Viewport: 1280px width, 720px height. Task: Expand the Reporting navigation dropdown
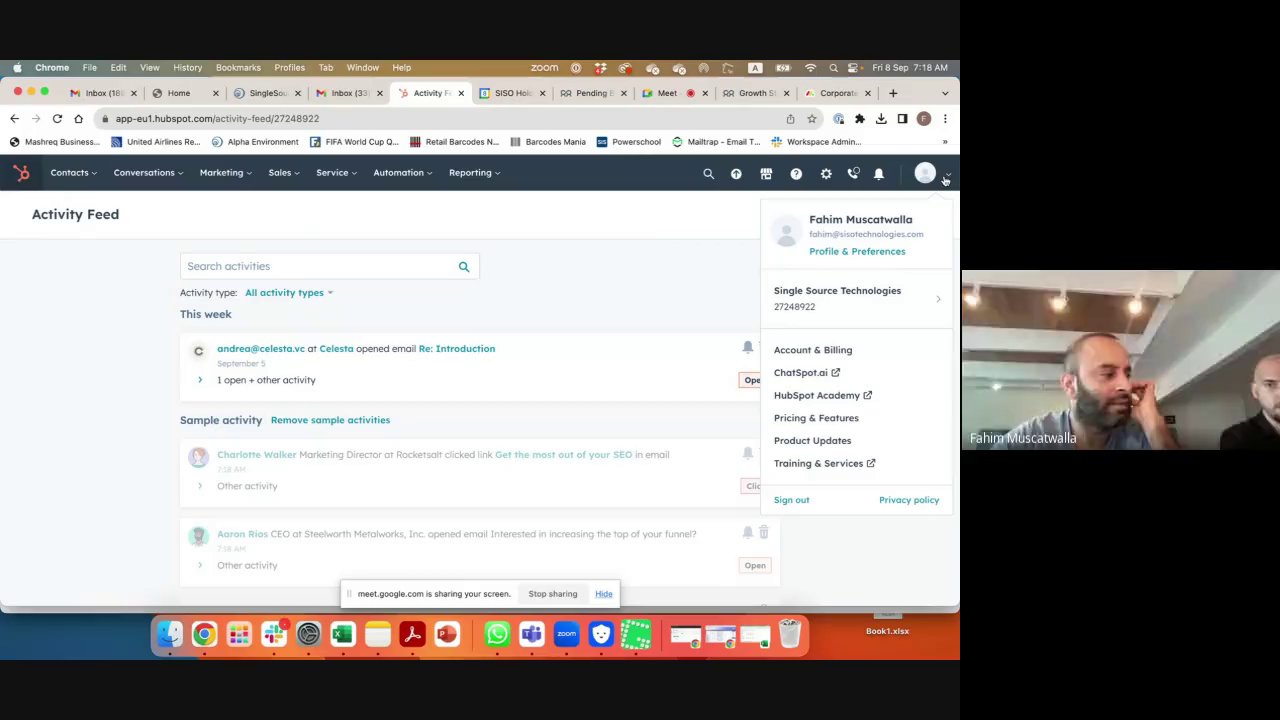tap(474, 172)
